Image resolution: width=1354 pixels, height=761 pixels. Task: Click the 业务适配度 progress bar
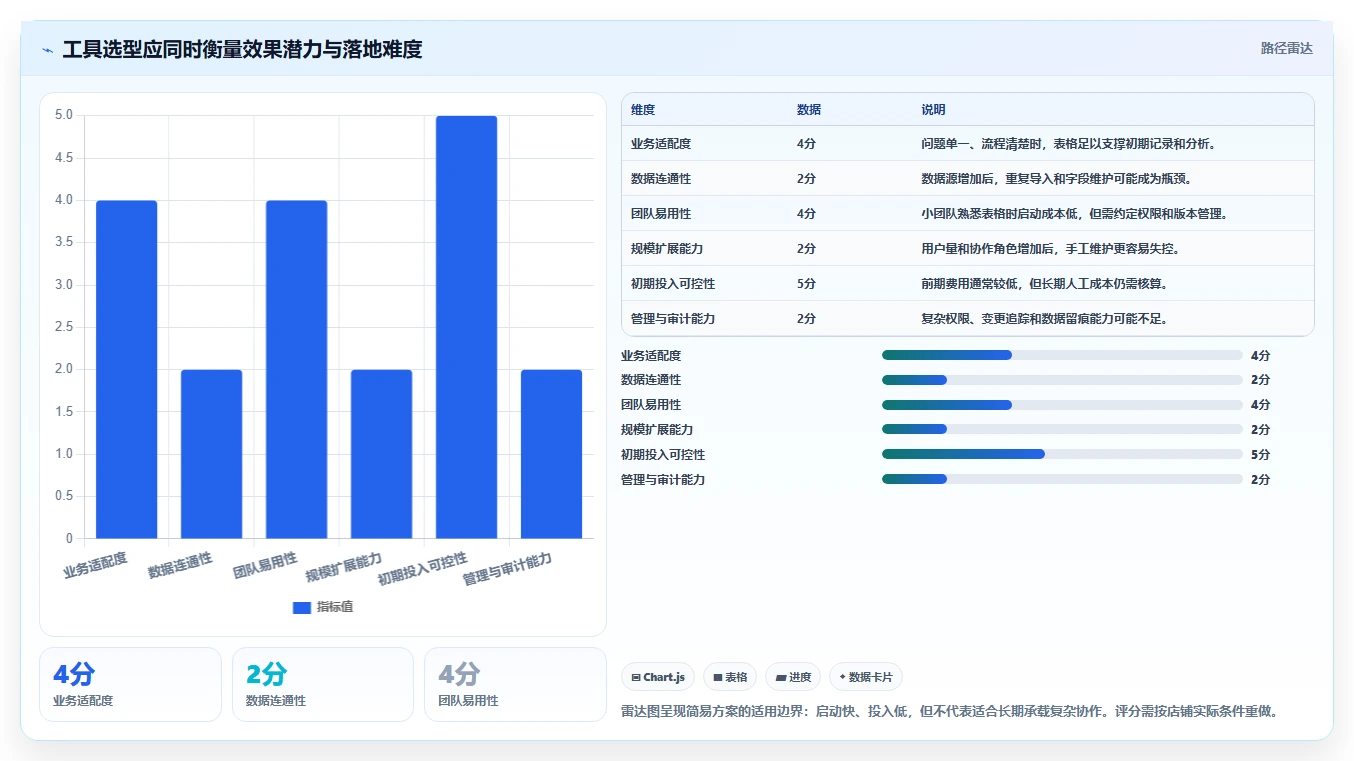(x=1062, y=355)
